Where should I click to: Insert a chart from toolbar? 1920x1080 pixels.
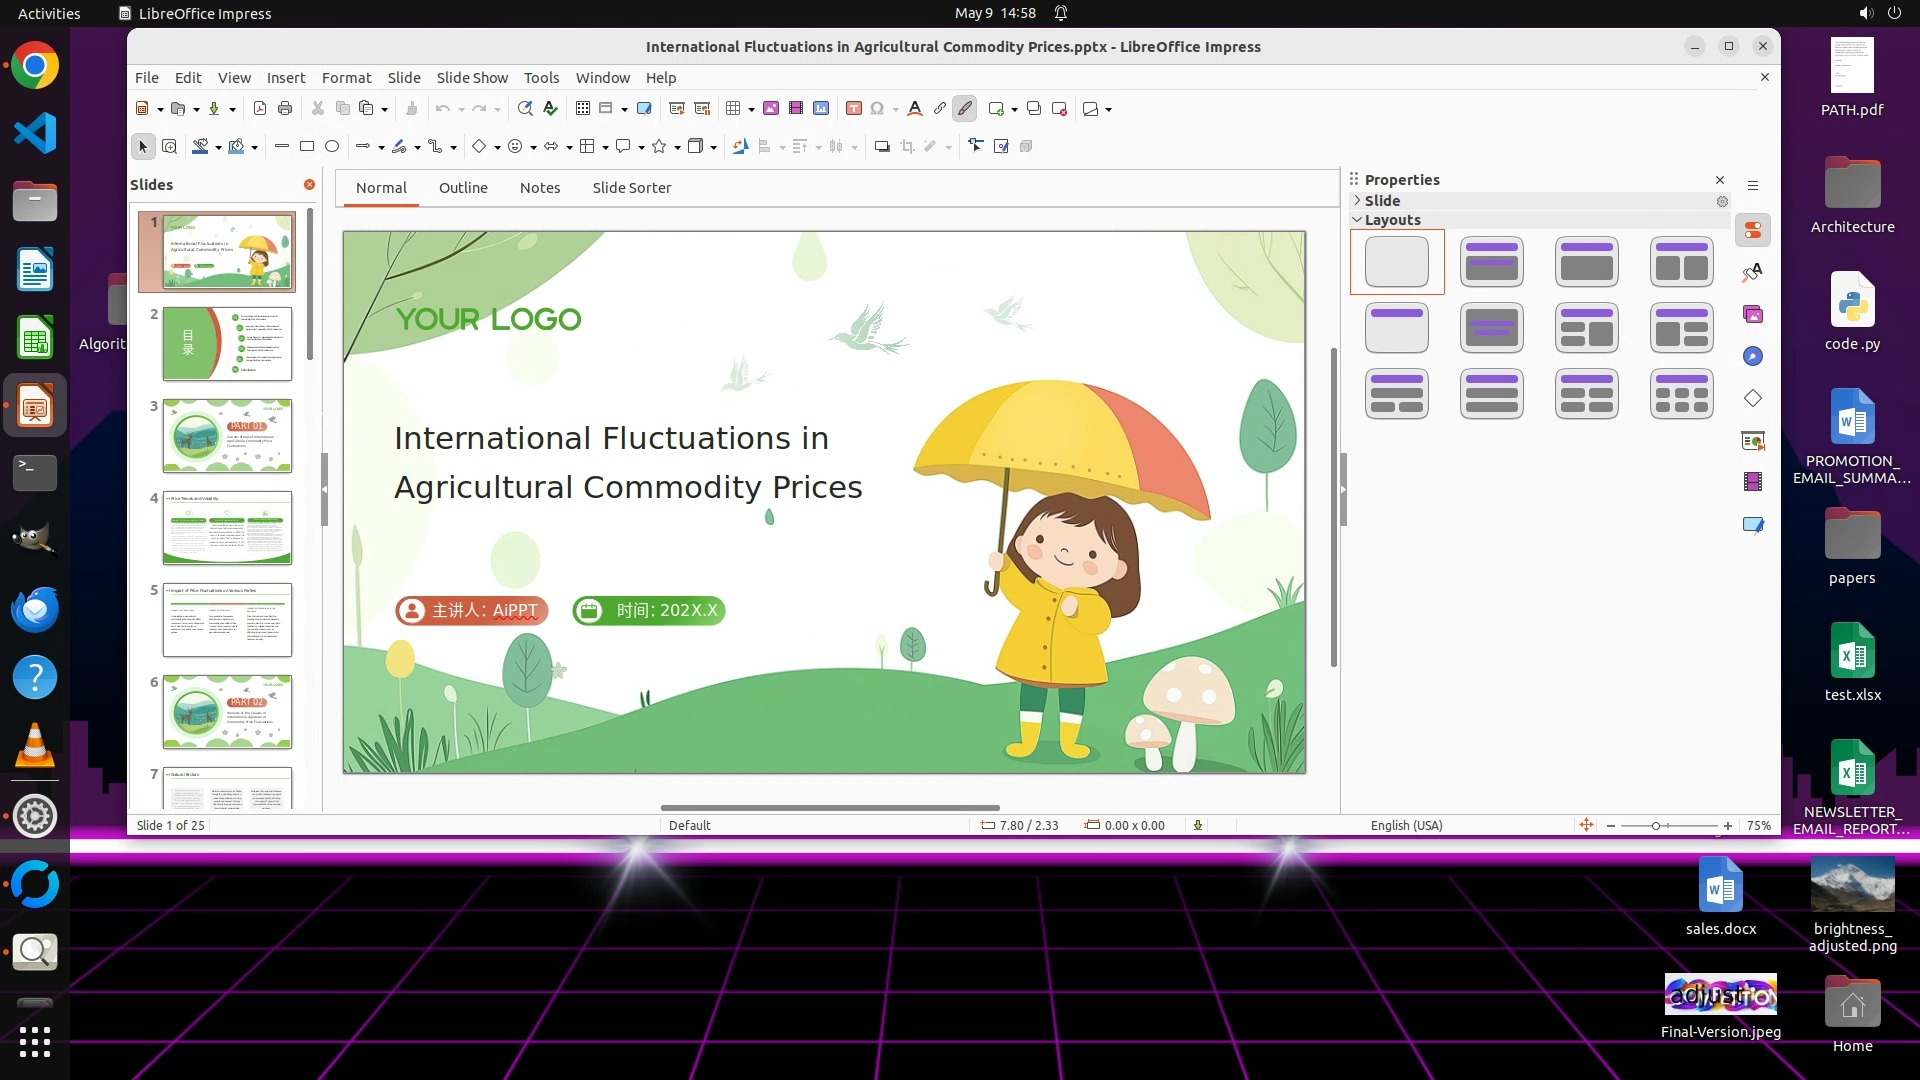click(x=821, y=109)
